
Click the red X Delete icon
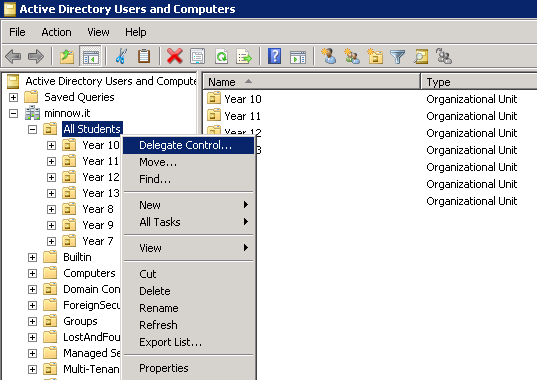[x=175, y=56]
